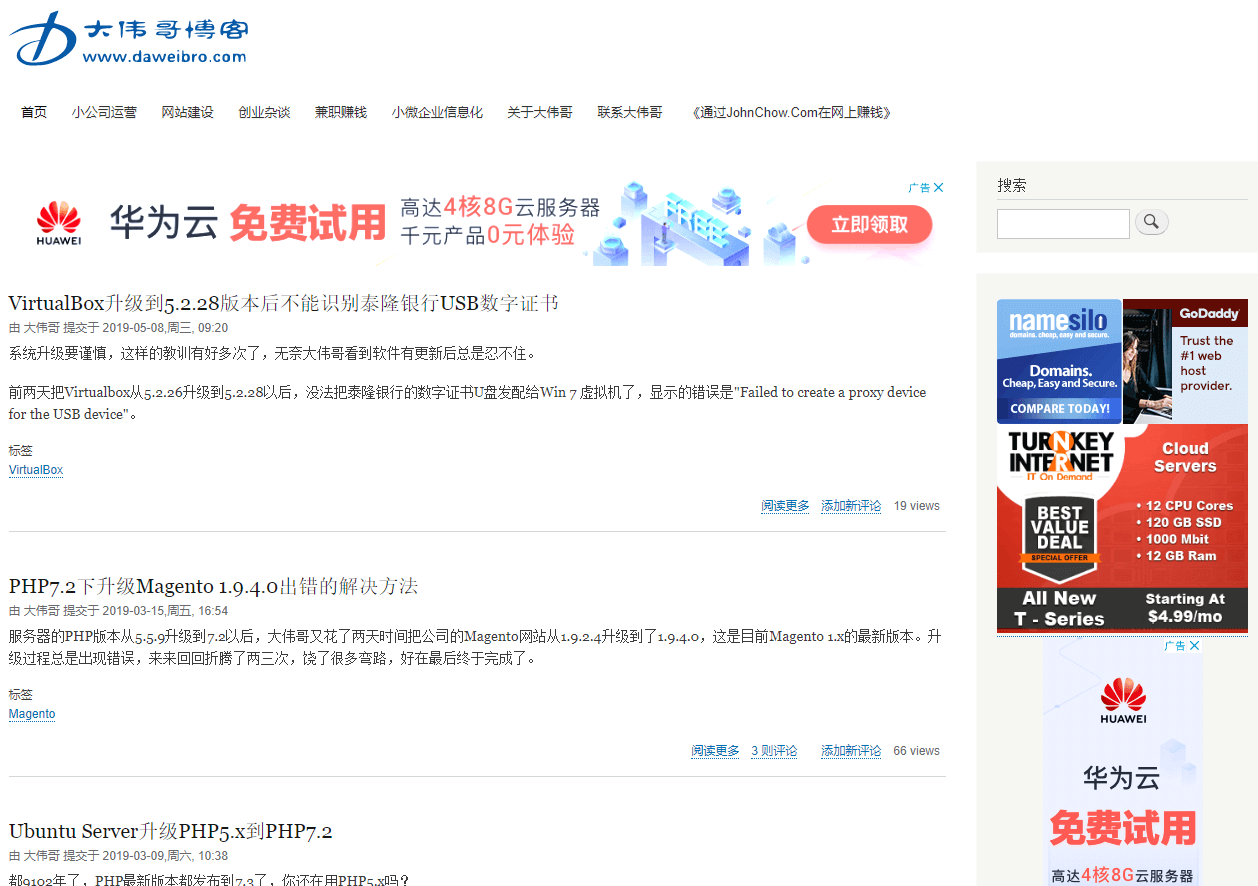
Task: Click the 大伟哥博客 site logo
Action: pos(128,40)
